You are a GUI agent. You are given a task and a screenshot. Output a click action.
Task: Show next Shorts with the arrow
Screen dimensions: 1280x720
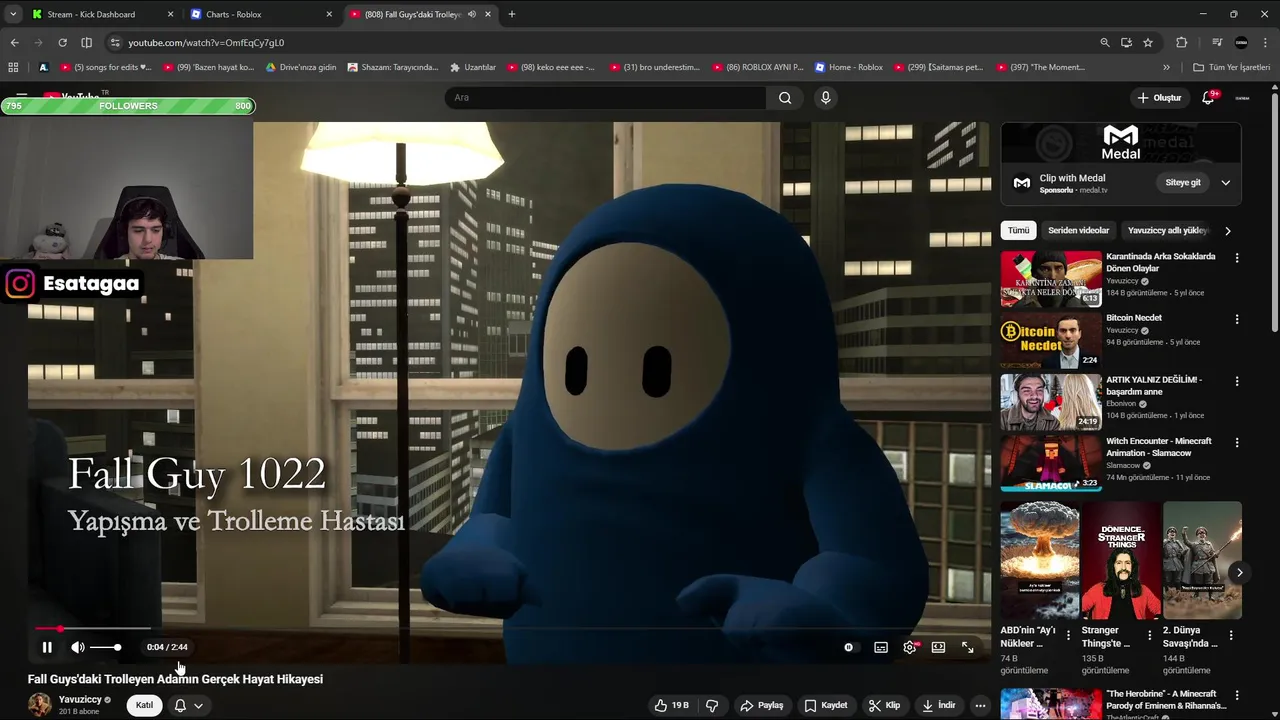(x=1239, y=573)
